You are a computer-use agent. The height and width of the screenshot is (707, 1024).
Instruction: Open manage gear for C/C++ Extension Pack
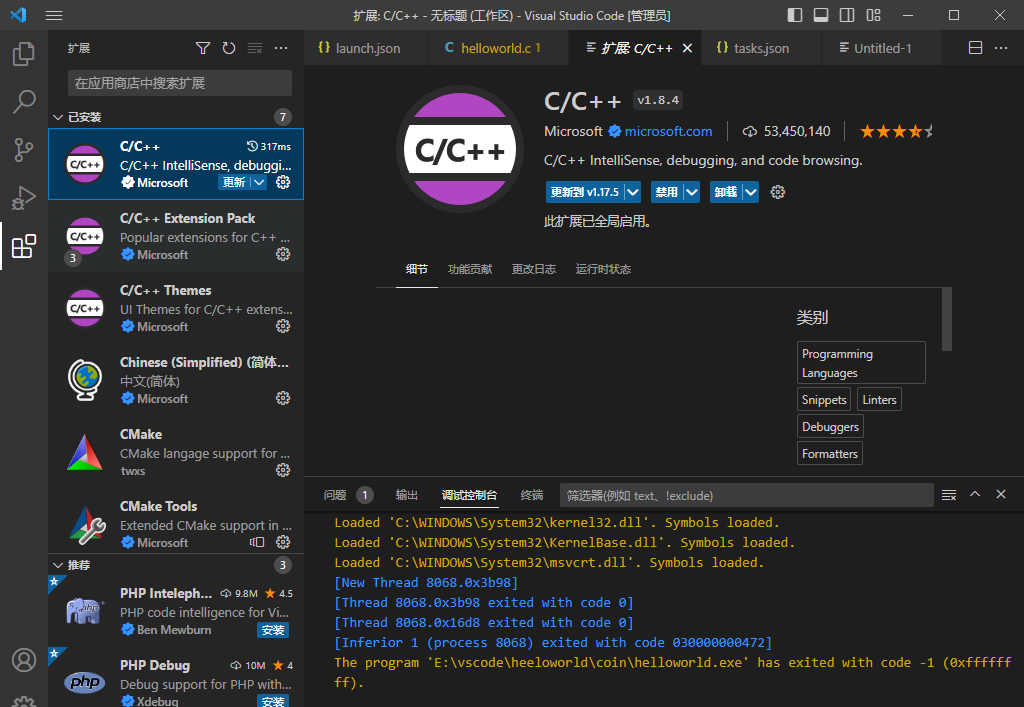click(283, 254)
